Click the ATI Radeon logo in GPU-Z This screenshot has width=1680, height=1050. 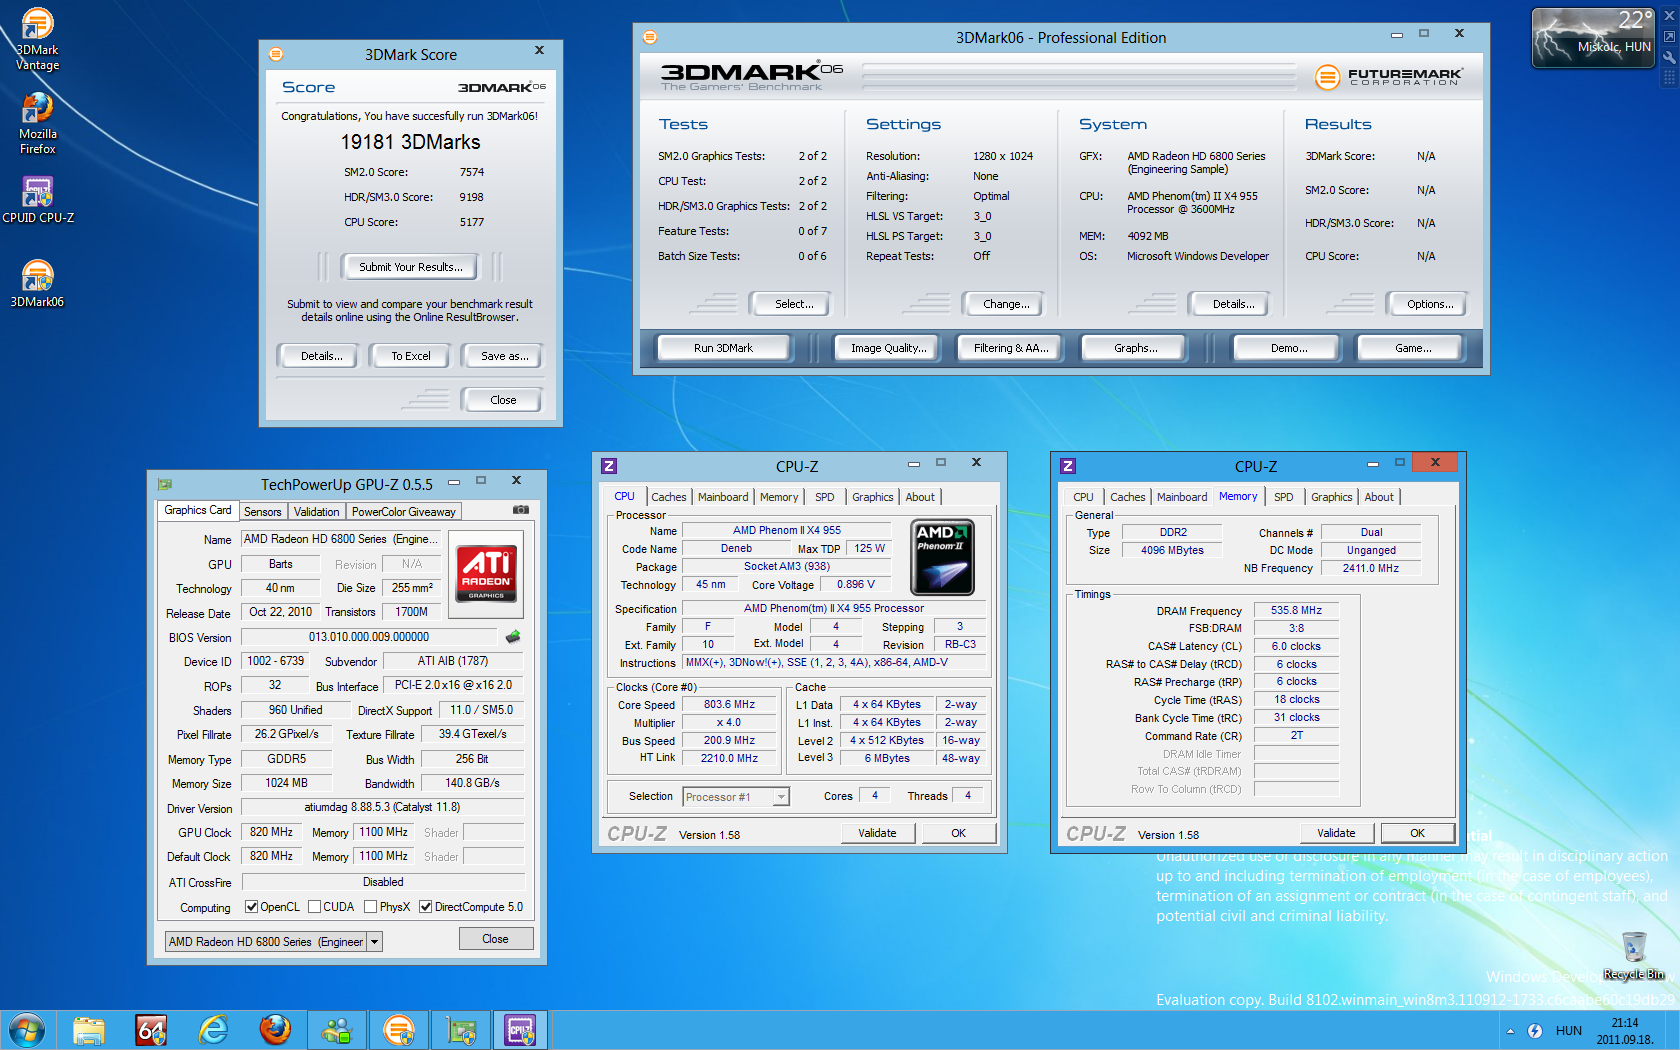(x=486, y=573)
